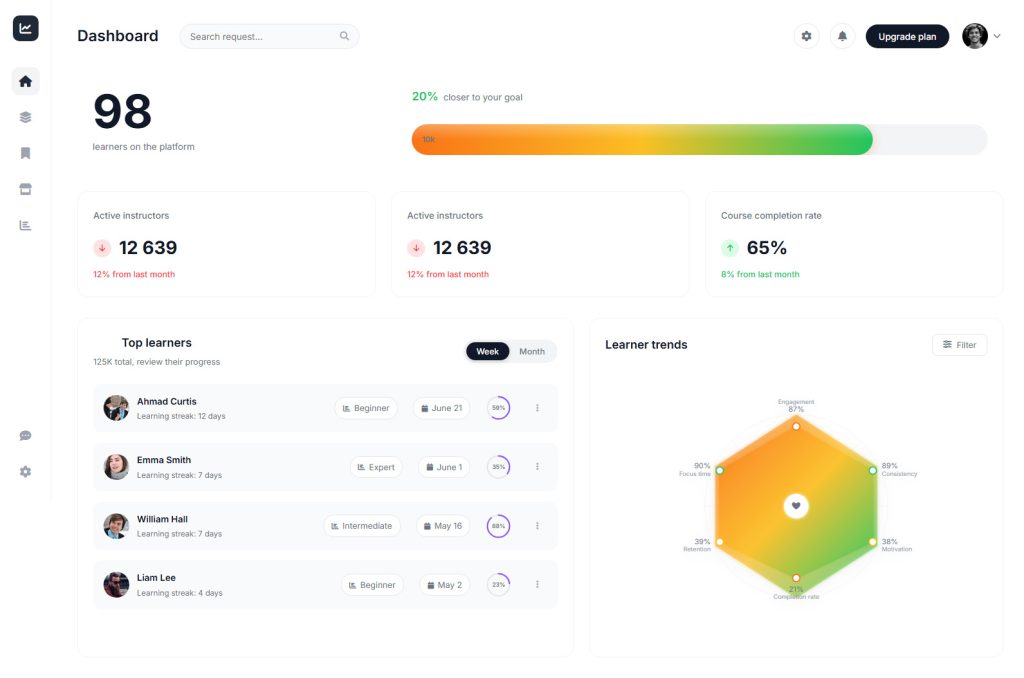Viewport: 1024px width, 678px height.
Task: Click the 8% from last month text
Action: 760,274
